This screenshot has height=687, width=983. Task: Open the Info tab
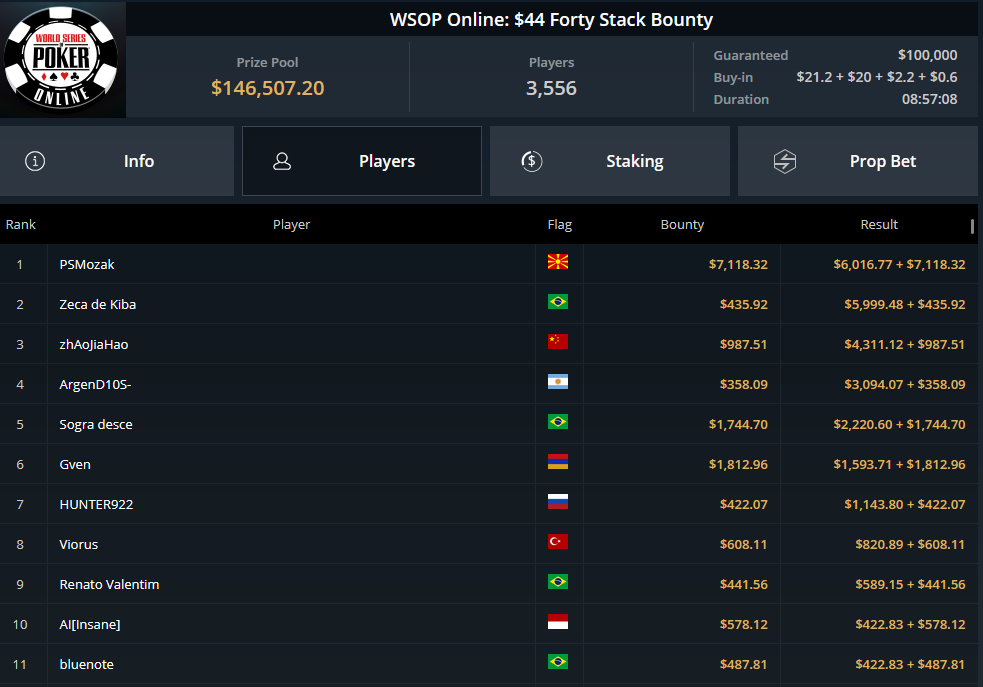[x=117, y=161]
